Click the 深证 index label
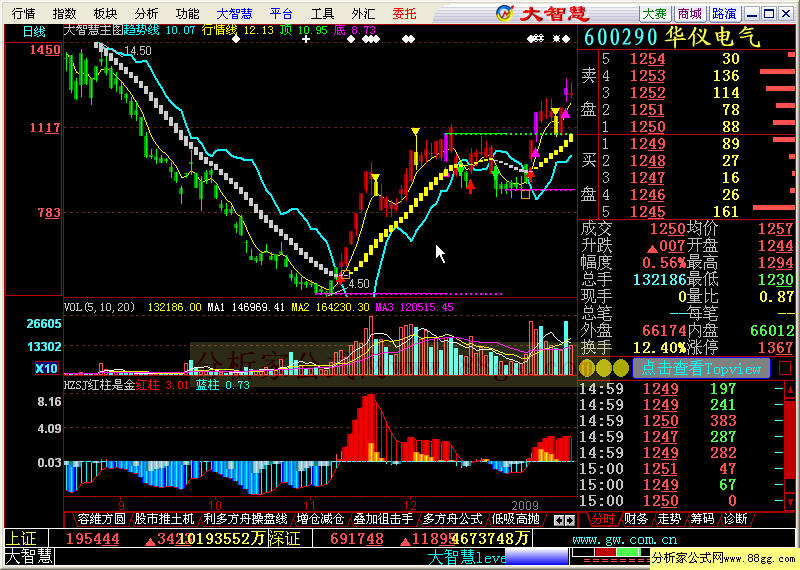The width and height of the screenshot is (800, 570). [284, 538]
